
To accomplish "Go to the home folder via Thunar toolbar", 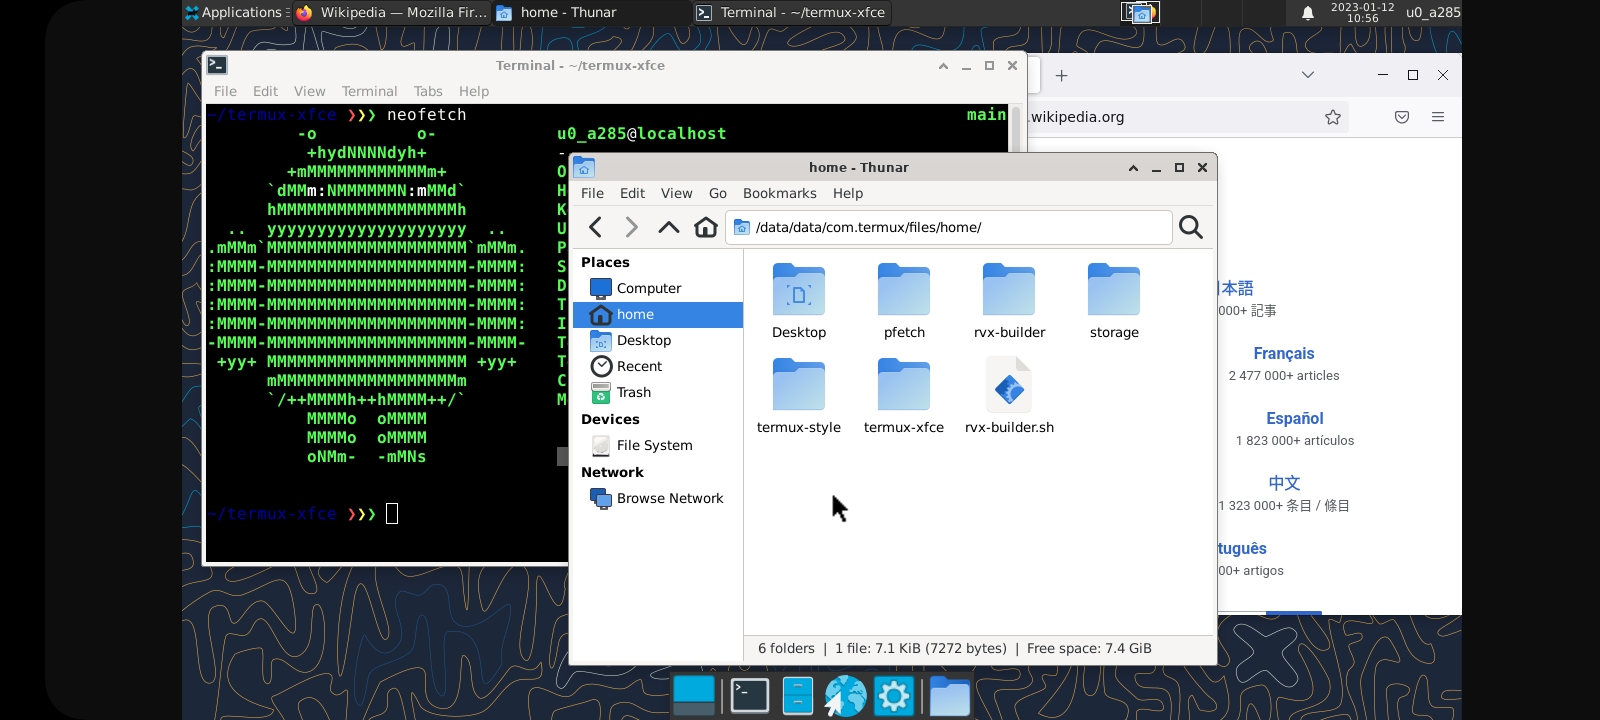I will point(706,227).
